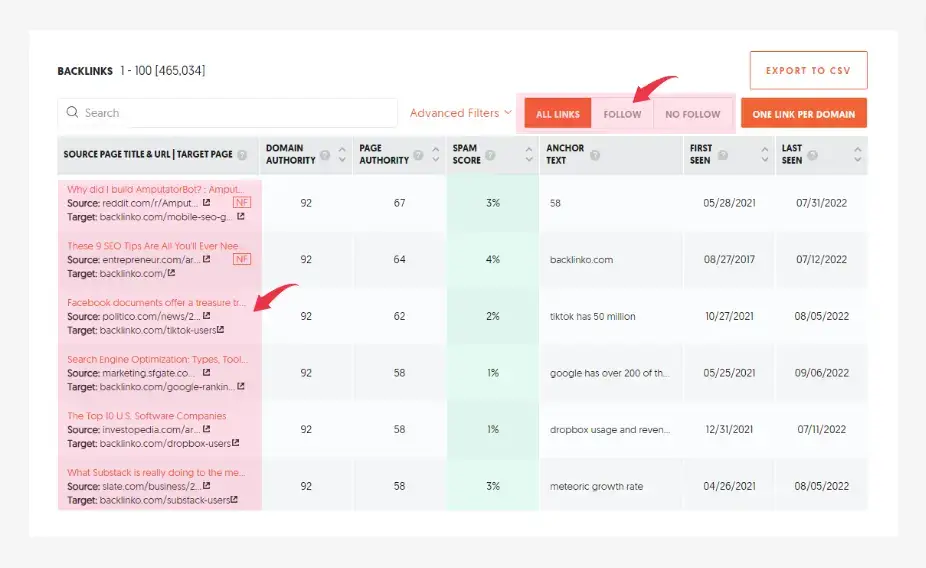Click the Anchor Text help icon
The image size is (926, 568).
(x=595, y=155)
